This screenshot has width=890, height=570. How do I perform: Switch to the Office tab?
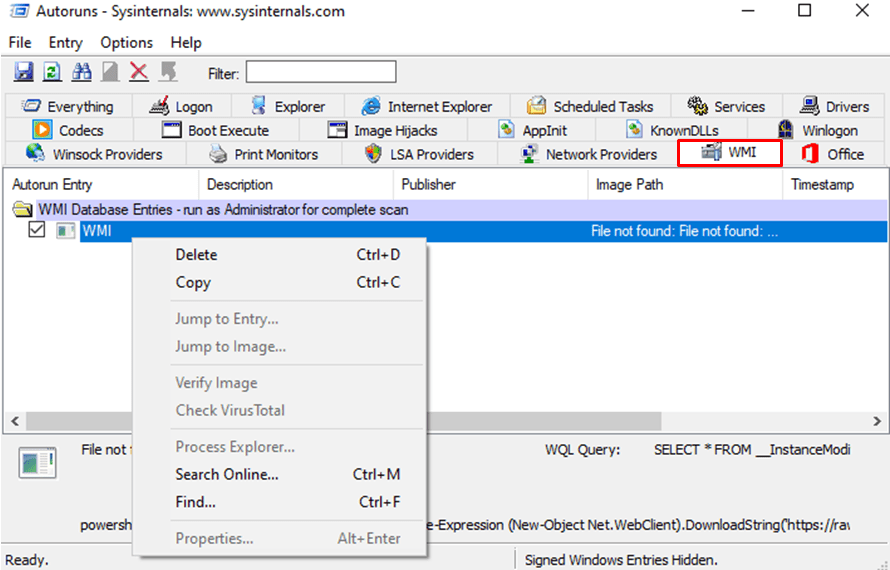[833, 154]
